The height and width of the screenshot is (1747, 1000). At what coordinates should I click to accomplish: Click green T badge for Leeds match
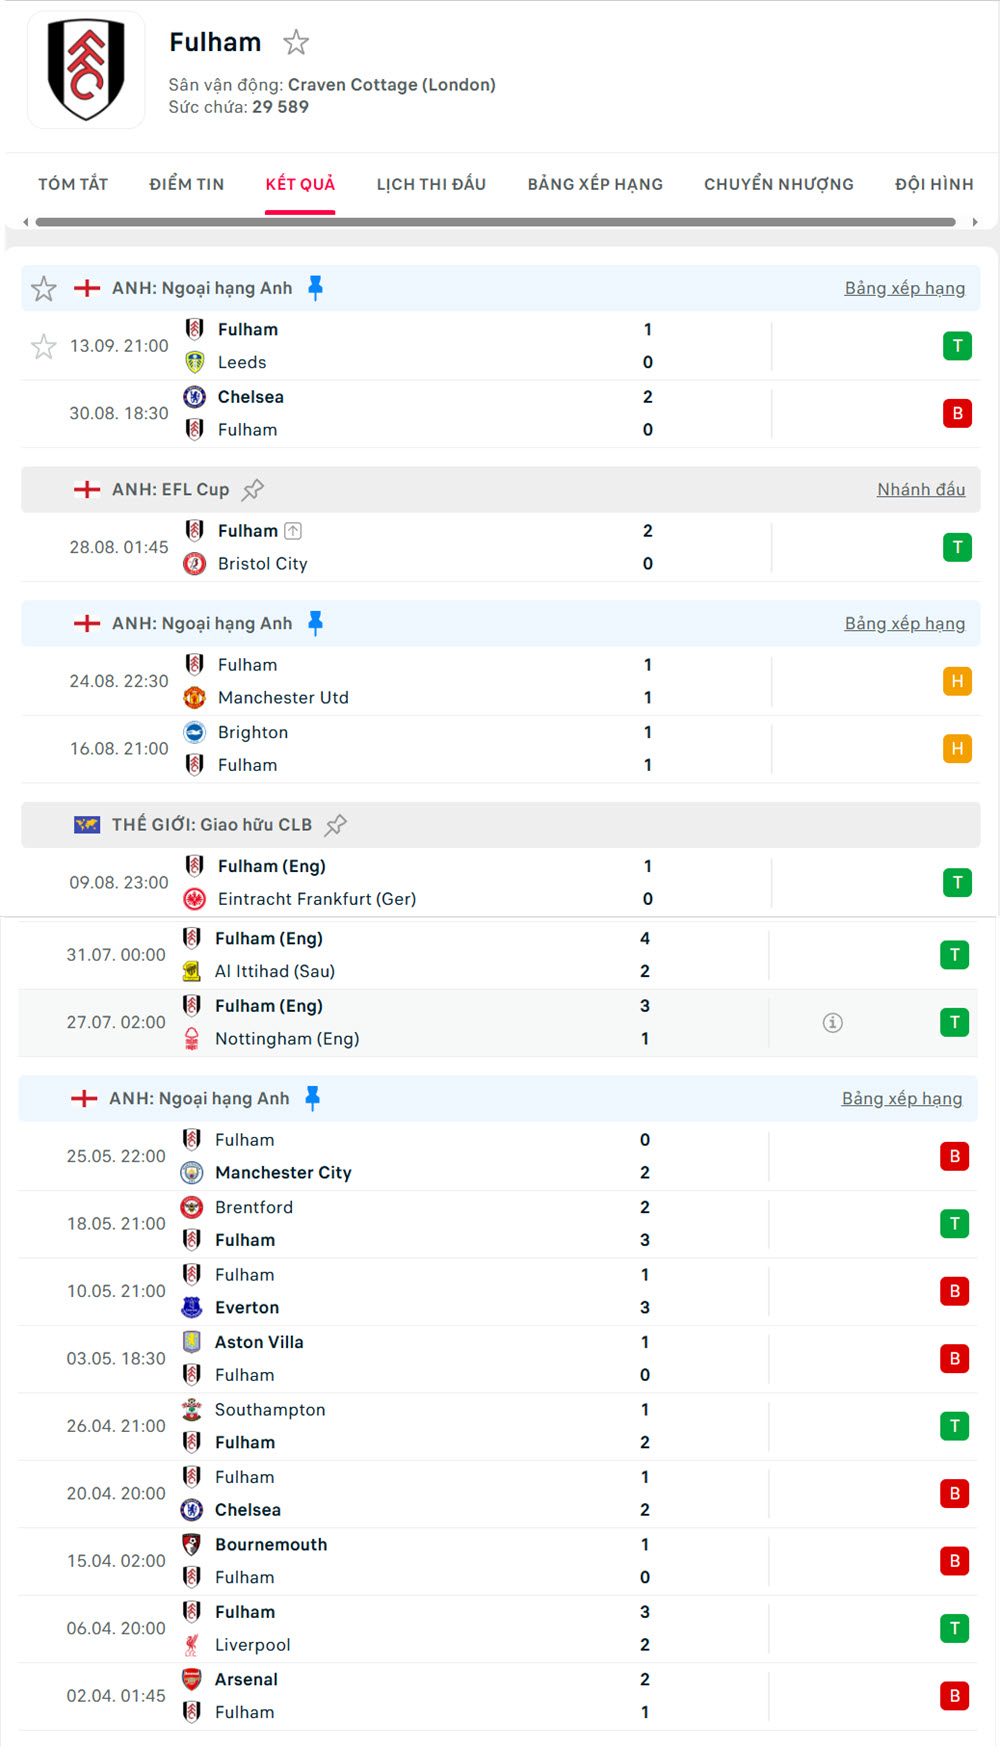click(957, 346)
